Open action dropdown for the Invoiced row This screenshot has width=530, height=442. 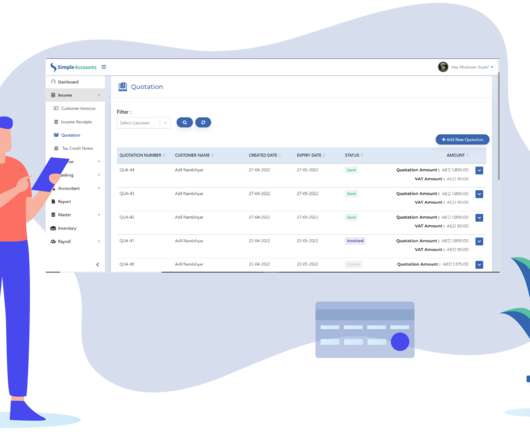pyautogui.click(x=479, y=241)
